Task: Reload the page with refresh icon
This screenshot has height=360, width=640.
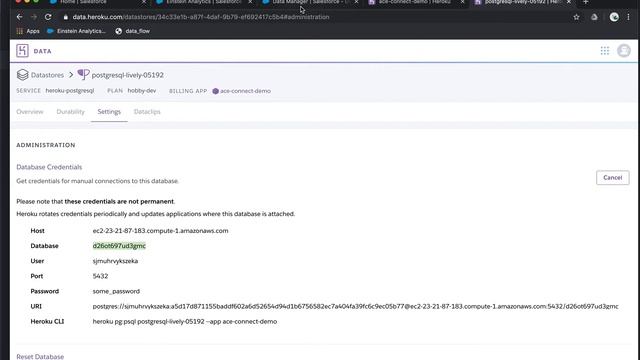Action: pyautogui.click(x=48, y=17)
